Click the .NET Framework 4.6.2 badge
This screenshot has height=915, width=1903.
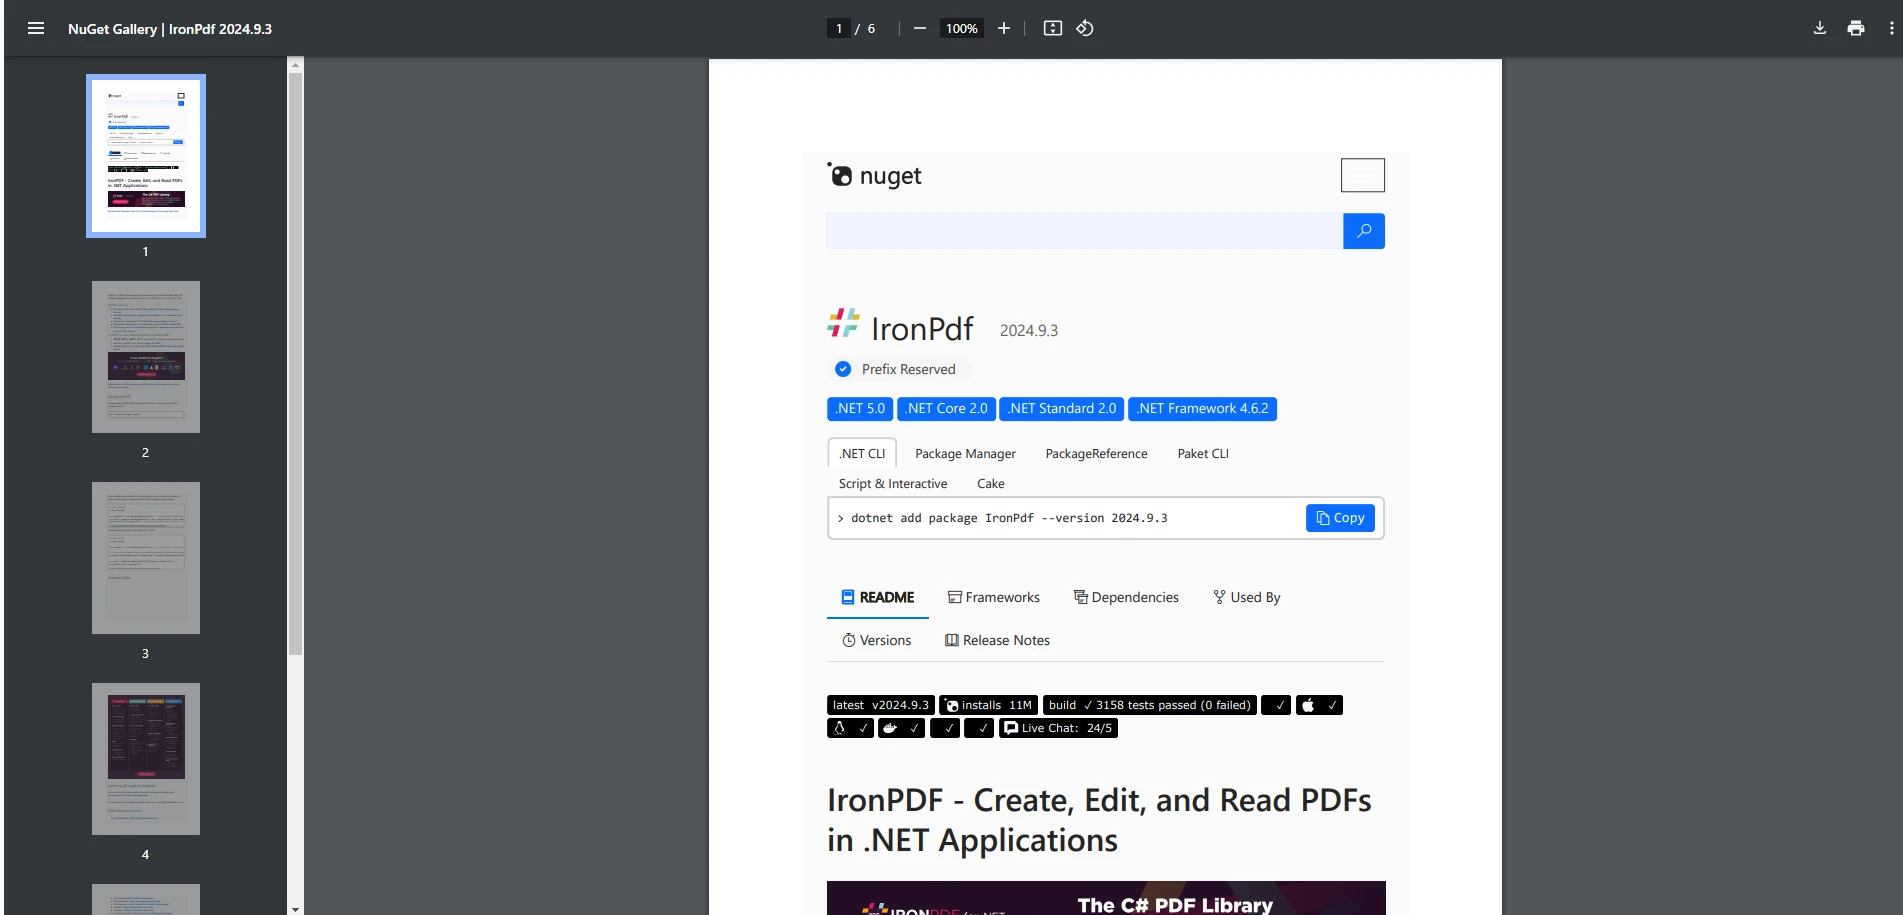pyautogui.click(x=1202, y=409)
